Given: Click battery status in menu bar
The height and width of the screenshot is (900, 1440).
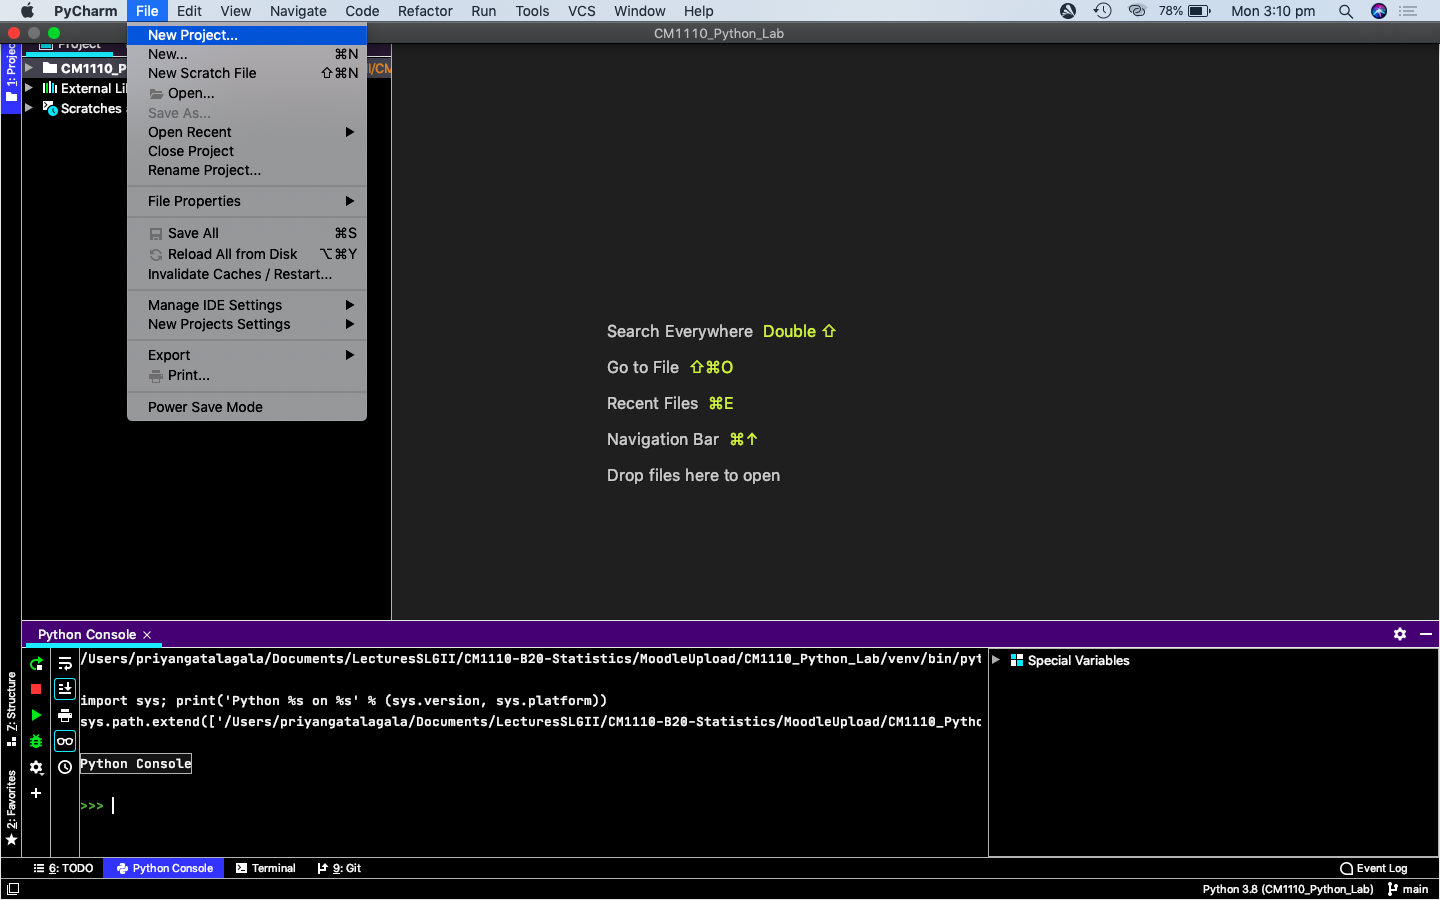Looking at the screenshot, I should [1185, 11].
